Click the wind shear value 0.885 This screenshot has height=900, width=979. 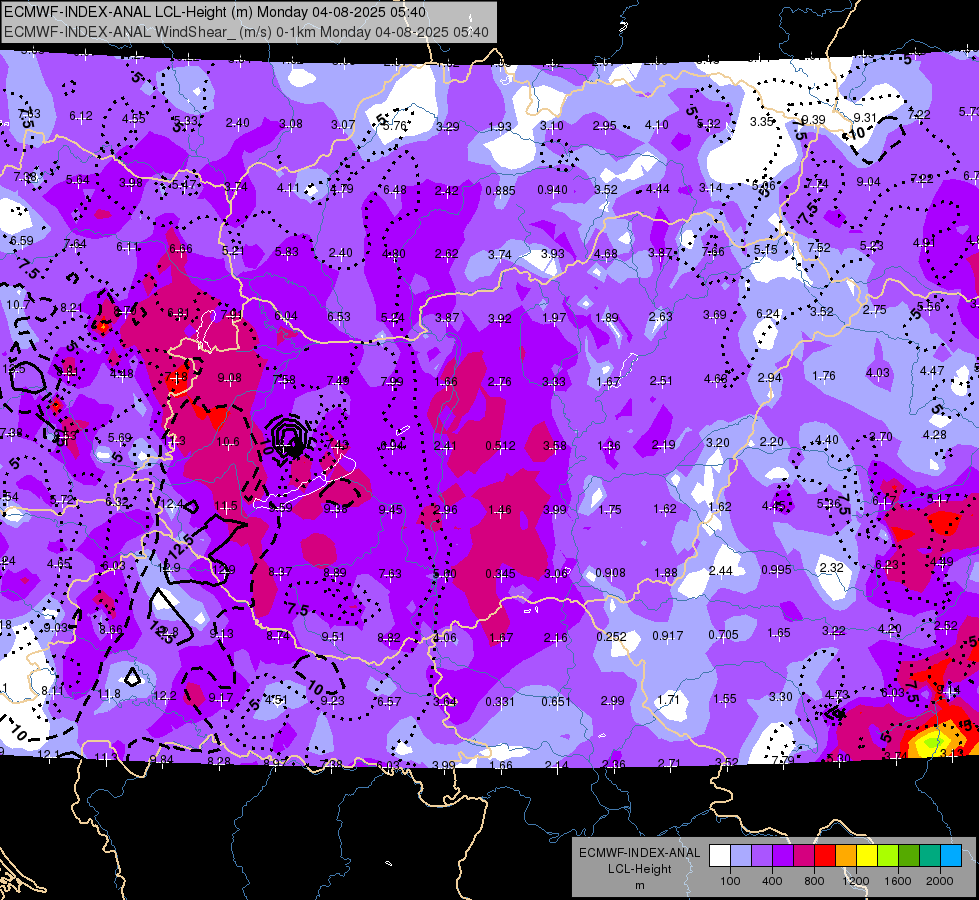coord(500,190)
